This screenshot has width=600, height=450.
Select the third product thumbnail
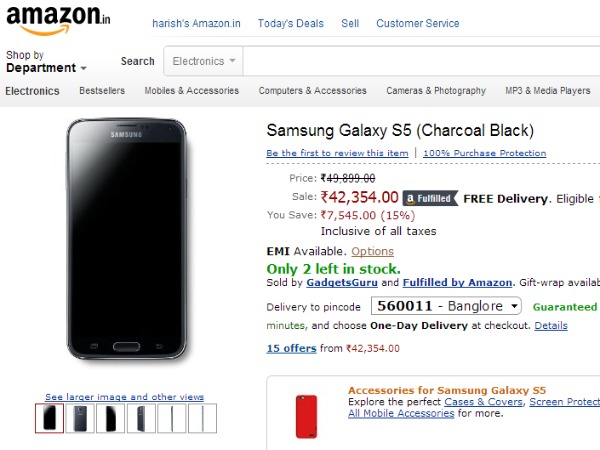tap(110, 418)
